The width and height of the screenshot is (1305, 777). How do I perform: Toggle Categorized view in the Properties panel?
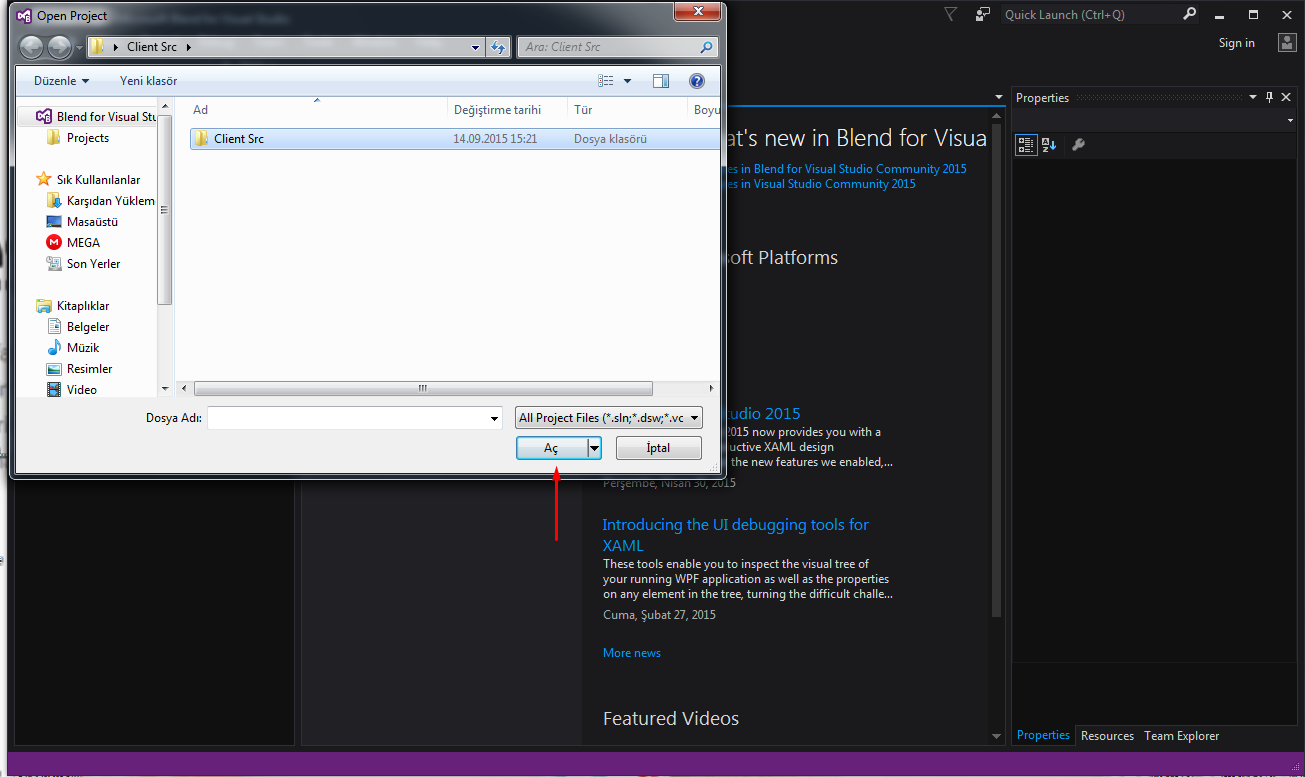tap(1026, 144)
